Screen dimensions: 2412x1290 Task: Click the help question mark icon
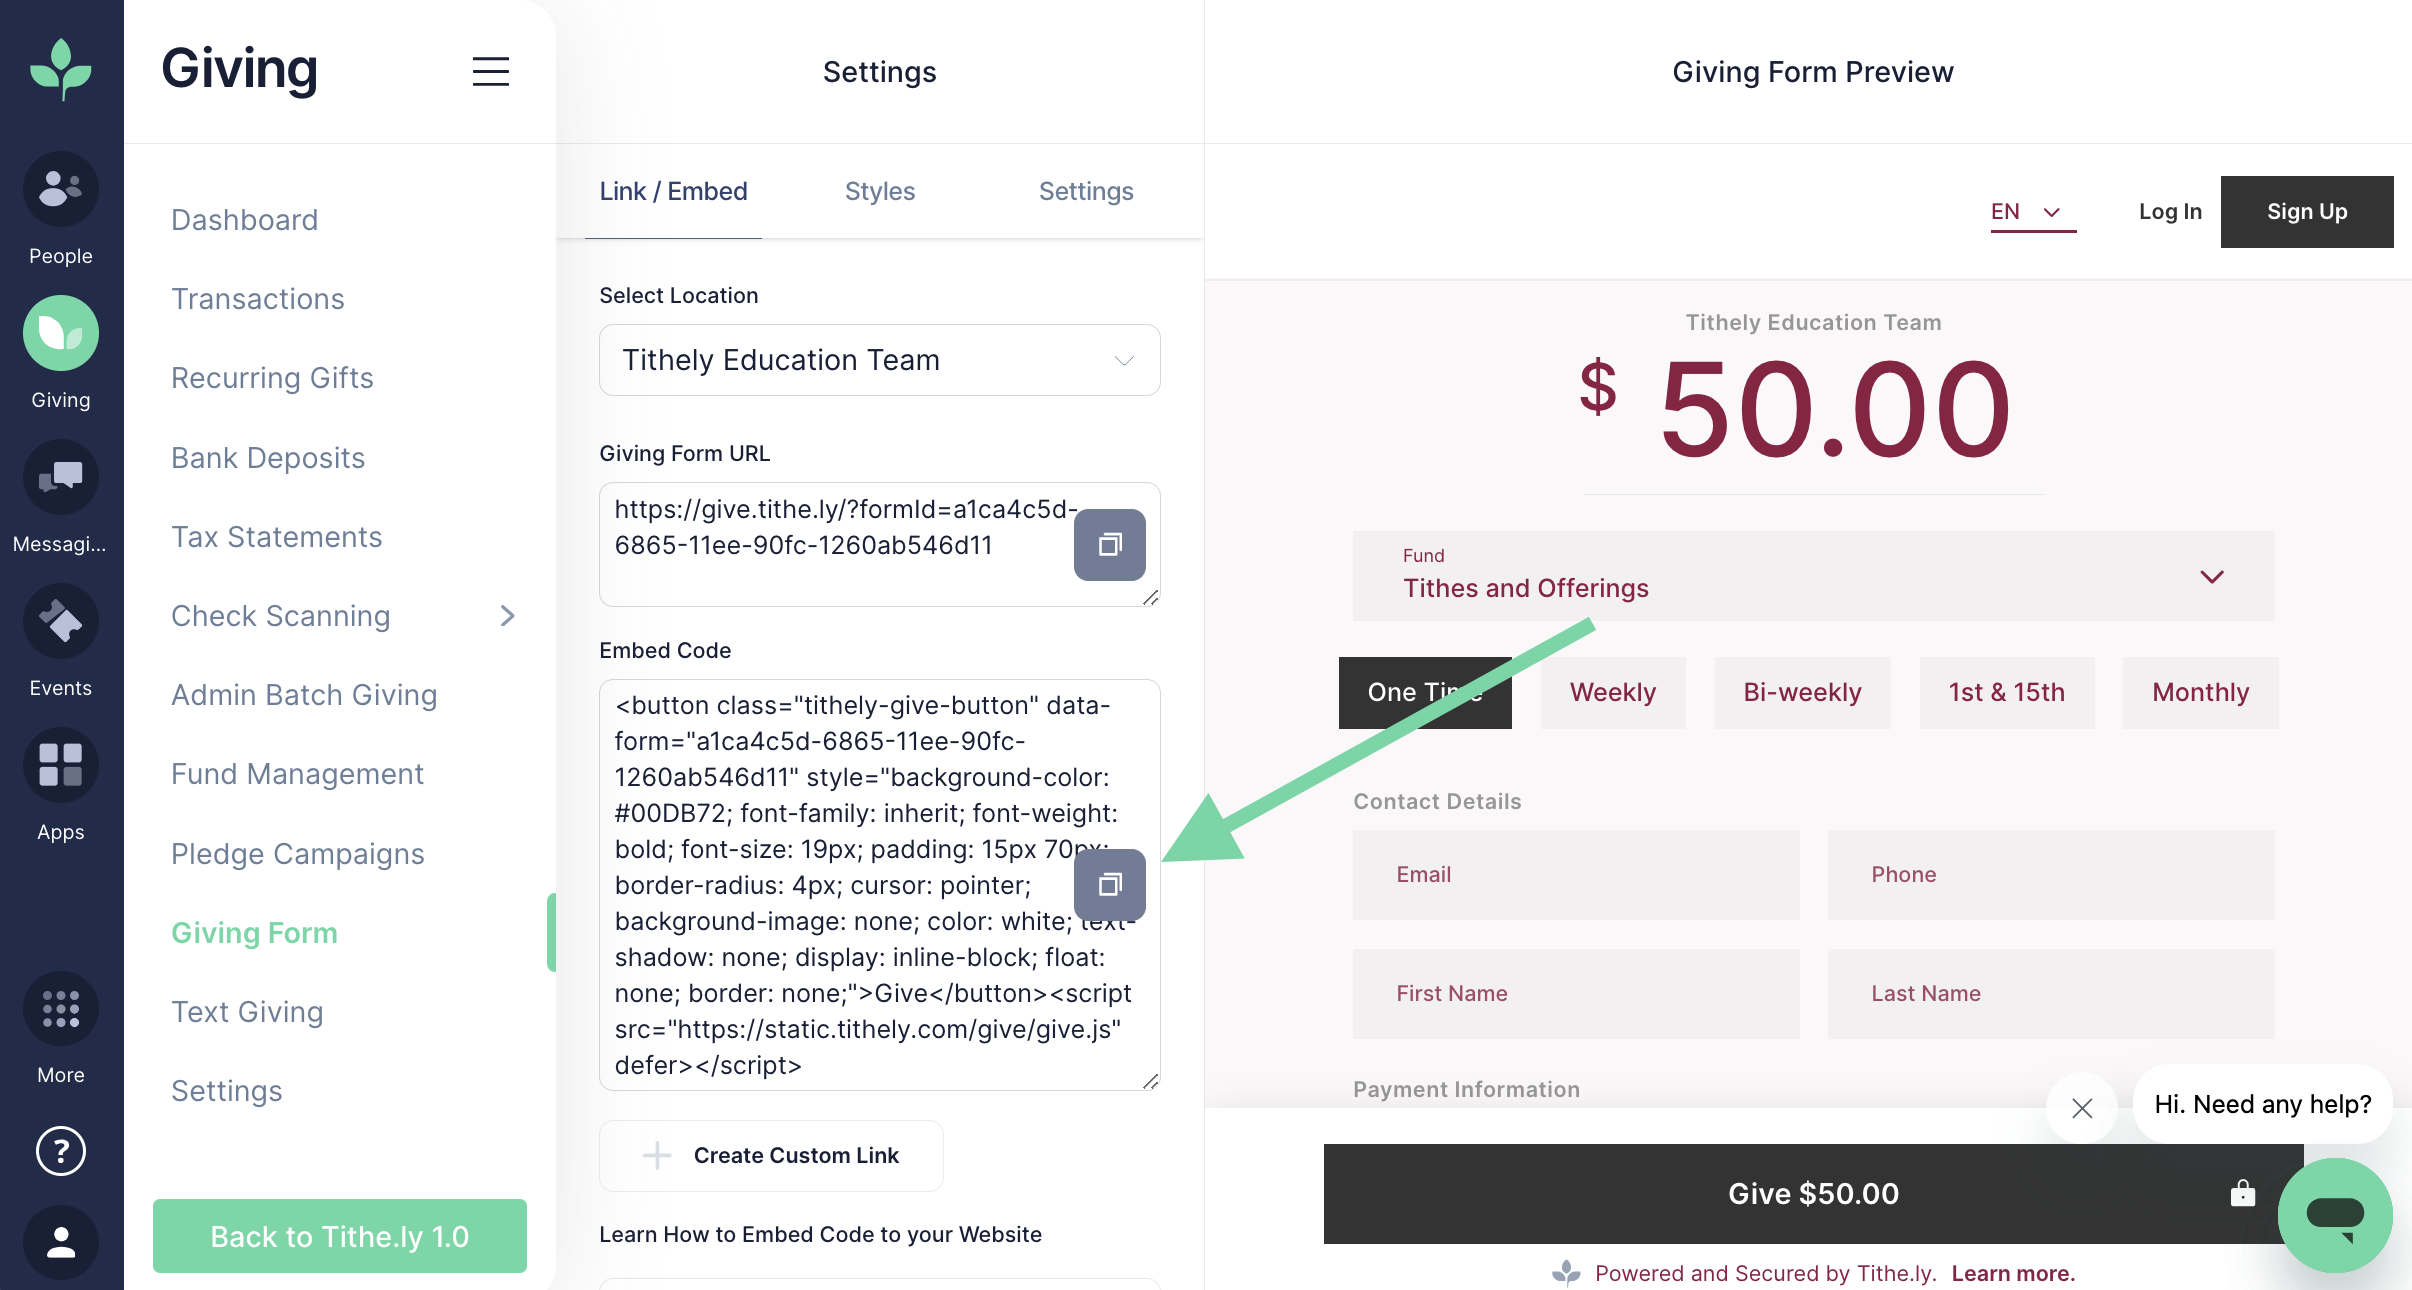tap(61, 1151)
